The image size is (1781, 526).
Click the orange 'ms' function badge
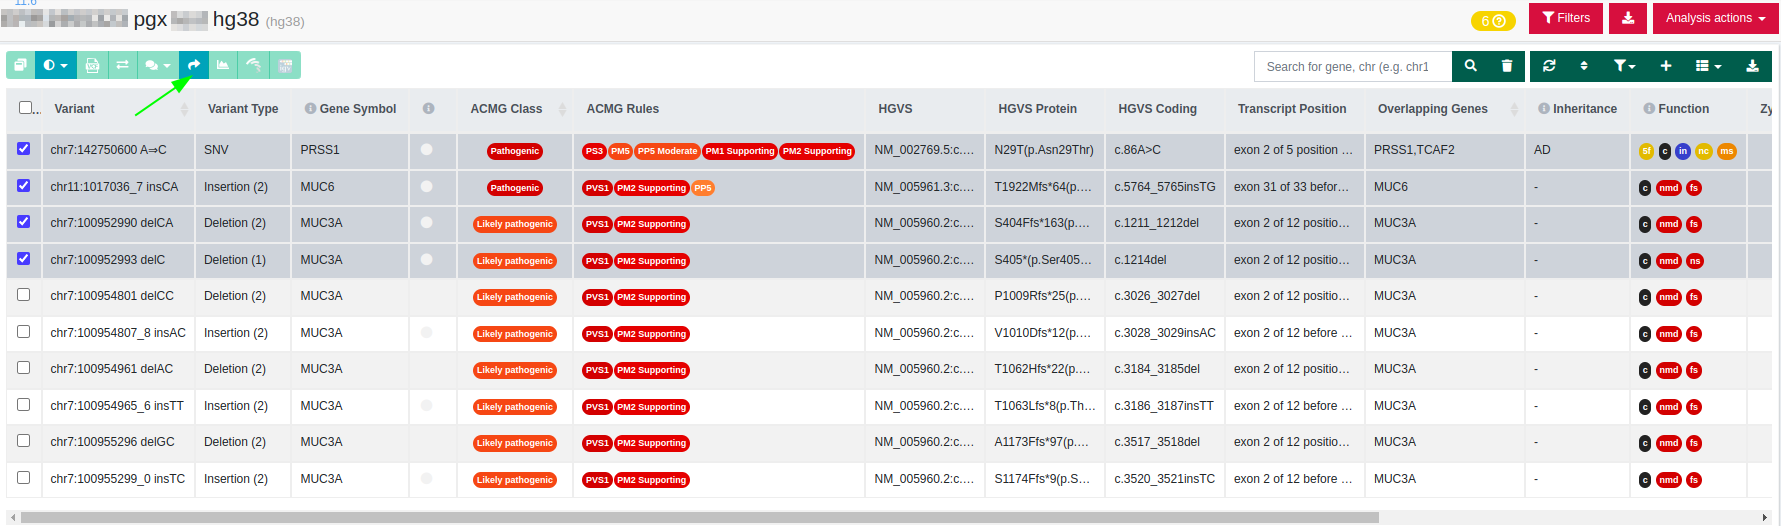(1727, 151)
